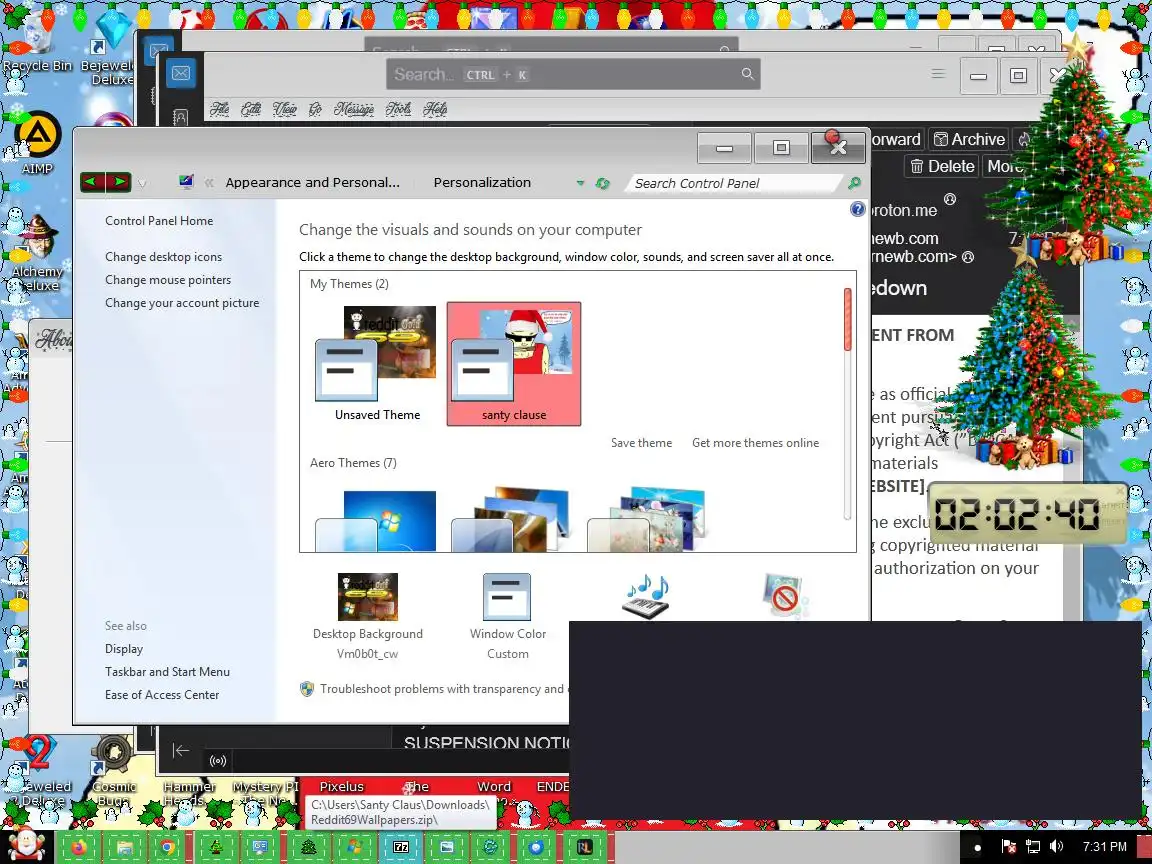Image resolution: width=1152 pixels, height=864 pixels.
Task: Select the Characters Aero theme thumbnail
Action: pyautogui.click(x=648, y=519)
